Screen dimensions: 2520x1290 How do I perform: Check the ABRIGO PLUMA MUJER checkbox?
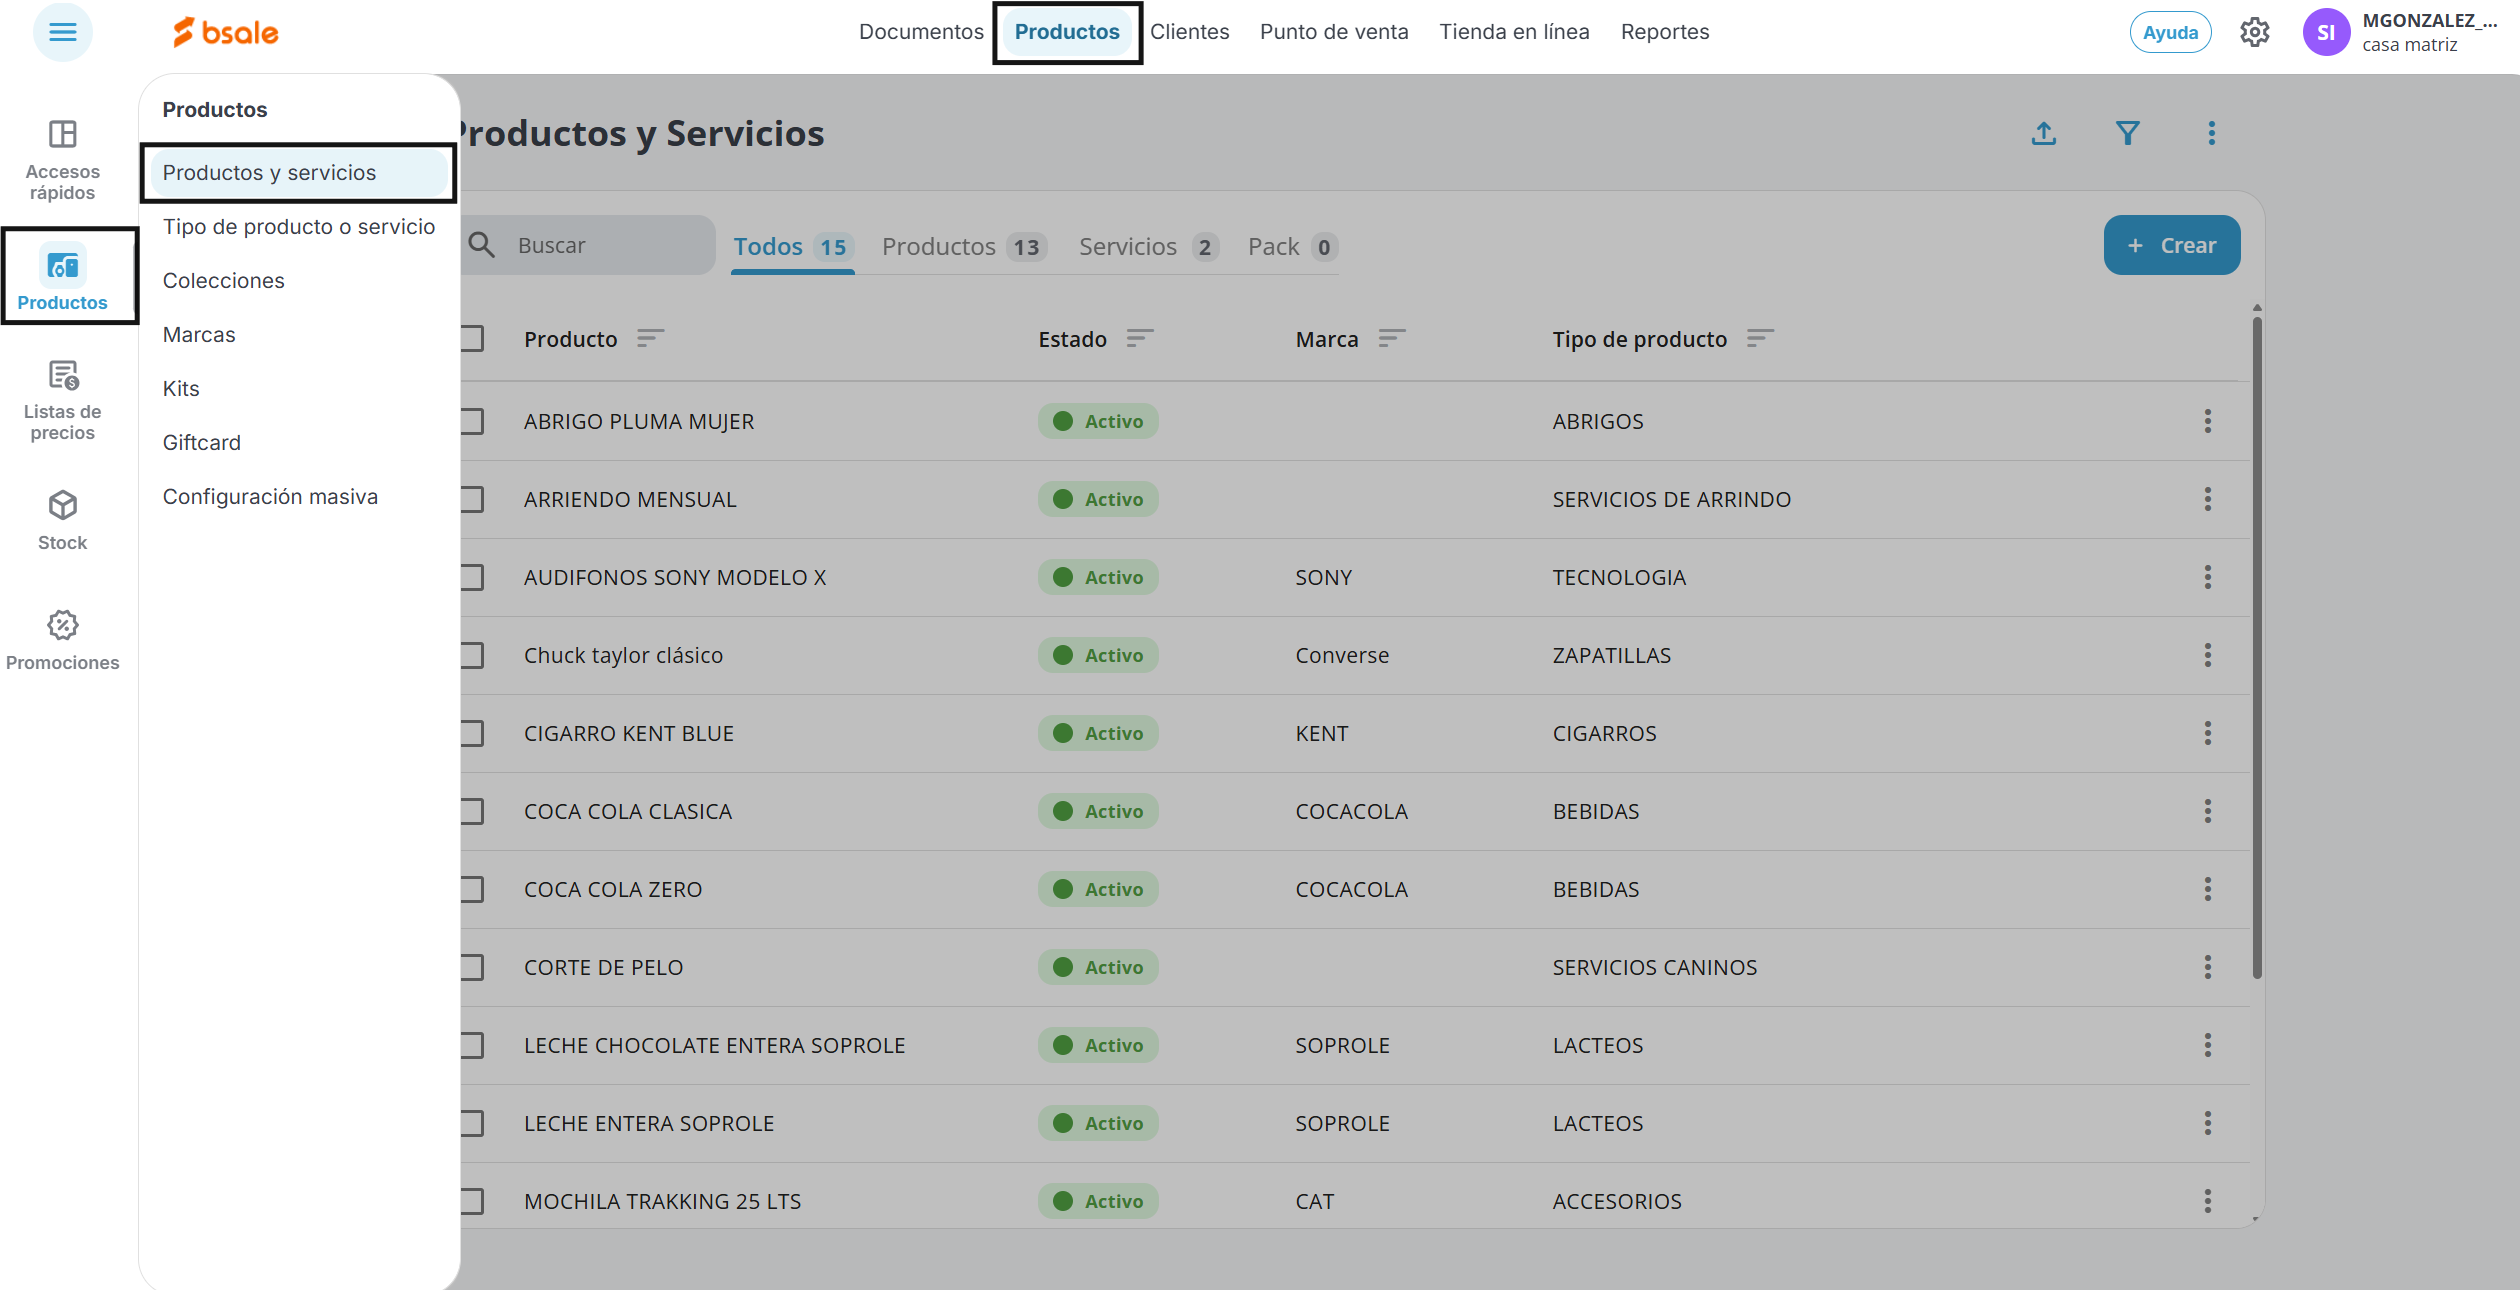[473, 421]
